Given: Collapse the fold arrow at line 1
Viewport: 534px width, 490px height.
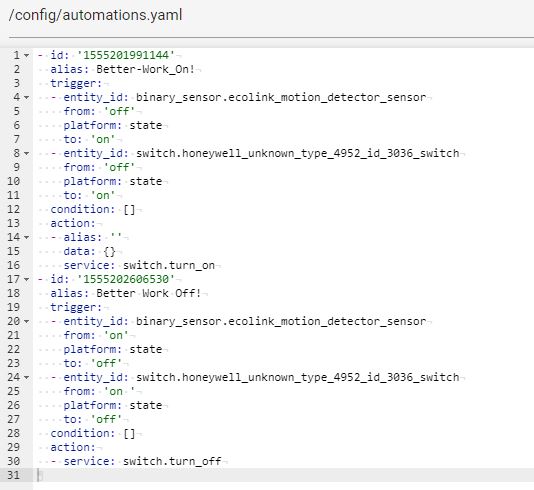Looking at the screenshot, I should click(27, 56).
